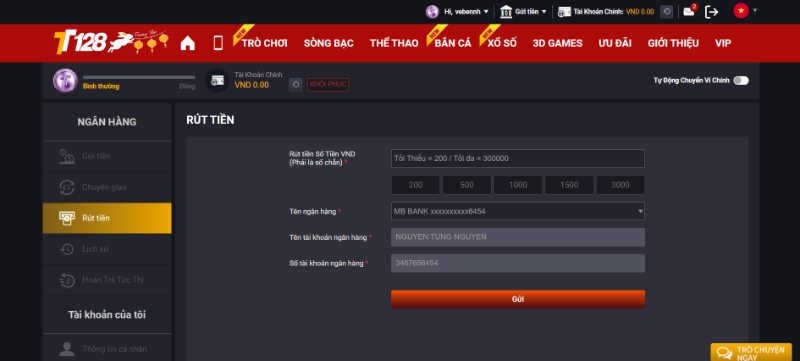Click the KHÔI PHỤC restore button

pos(328,85)
